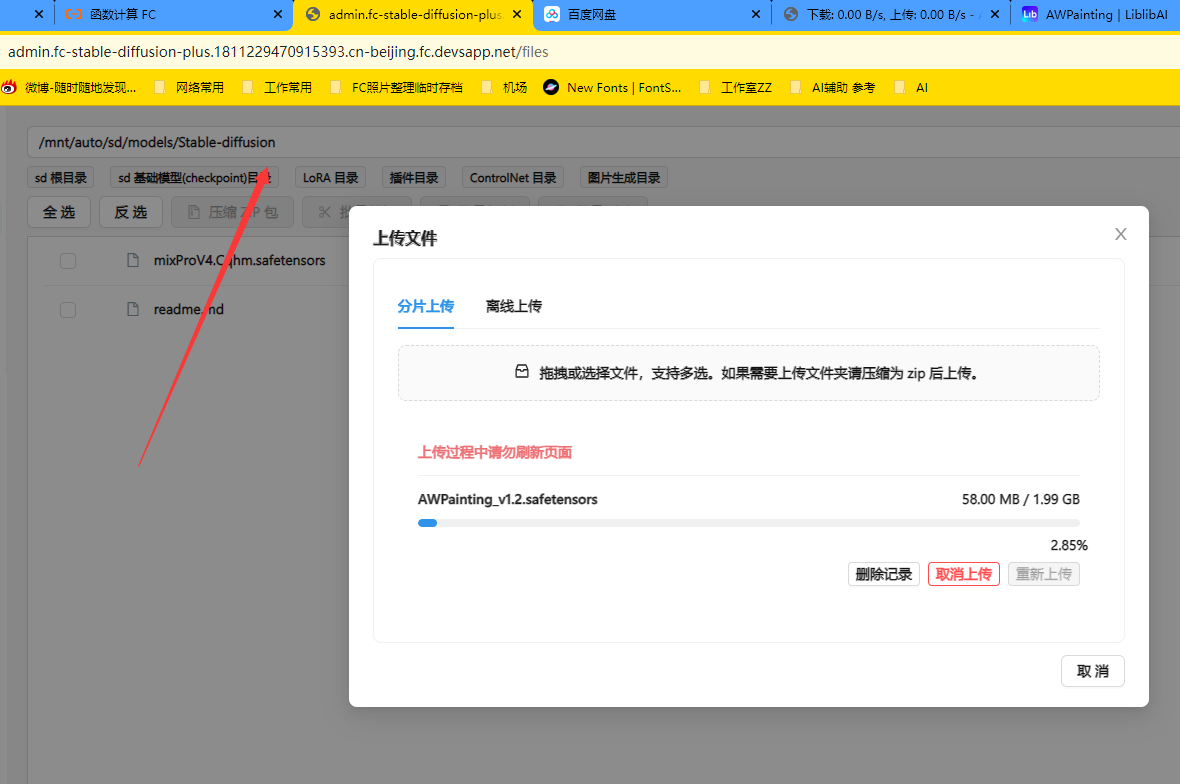Cancel upload with the red 取消上传 button
Screen dimensions: 1180x784
(963, 574)
